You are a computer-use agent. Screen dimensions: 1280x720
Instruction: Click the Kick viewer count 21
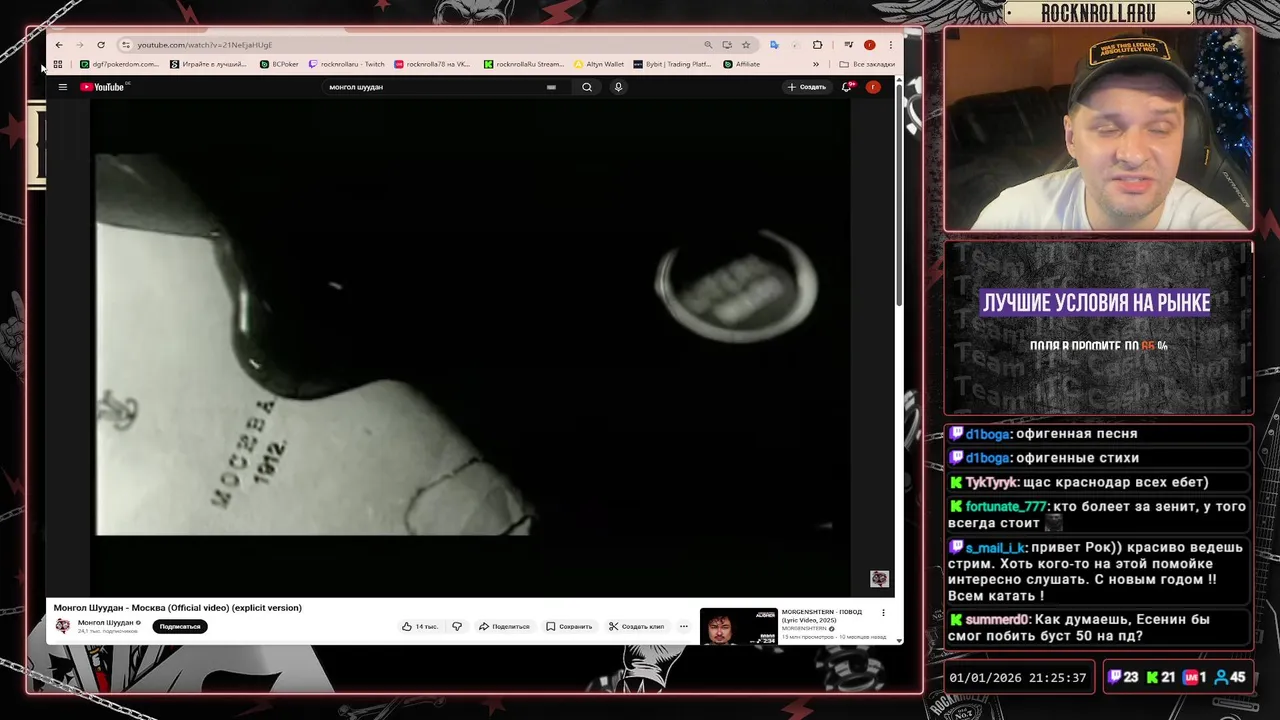(x=1160, y=677)
